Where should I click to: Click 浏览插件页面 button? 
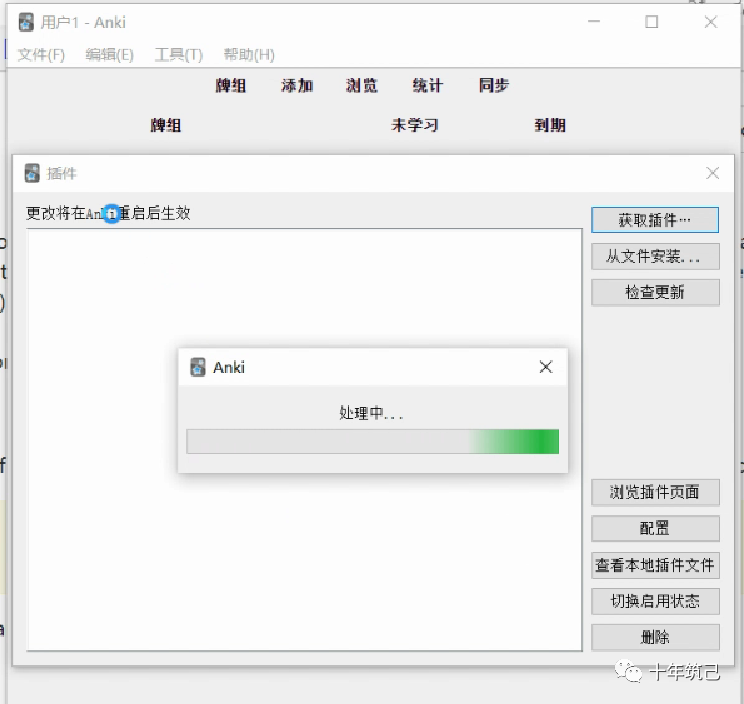(655, 492)
